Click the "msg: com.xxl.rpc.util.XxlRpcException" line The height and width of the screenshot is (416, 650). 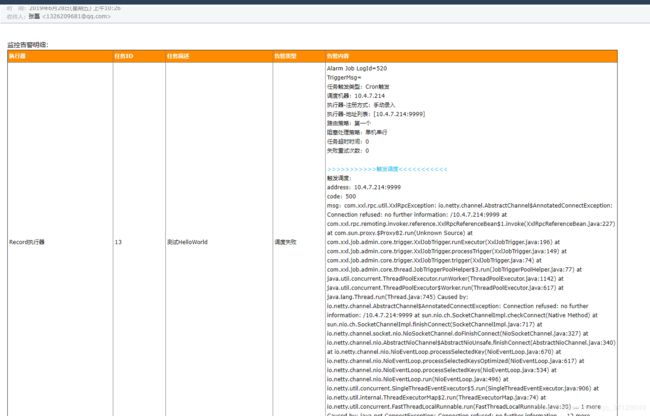click(470, 206)
